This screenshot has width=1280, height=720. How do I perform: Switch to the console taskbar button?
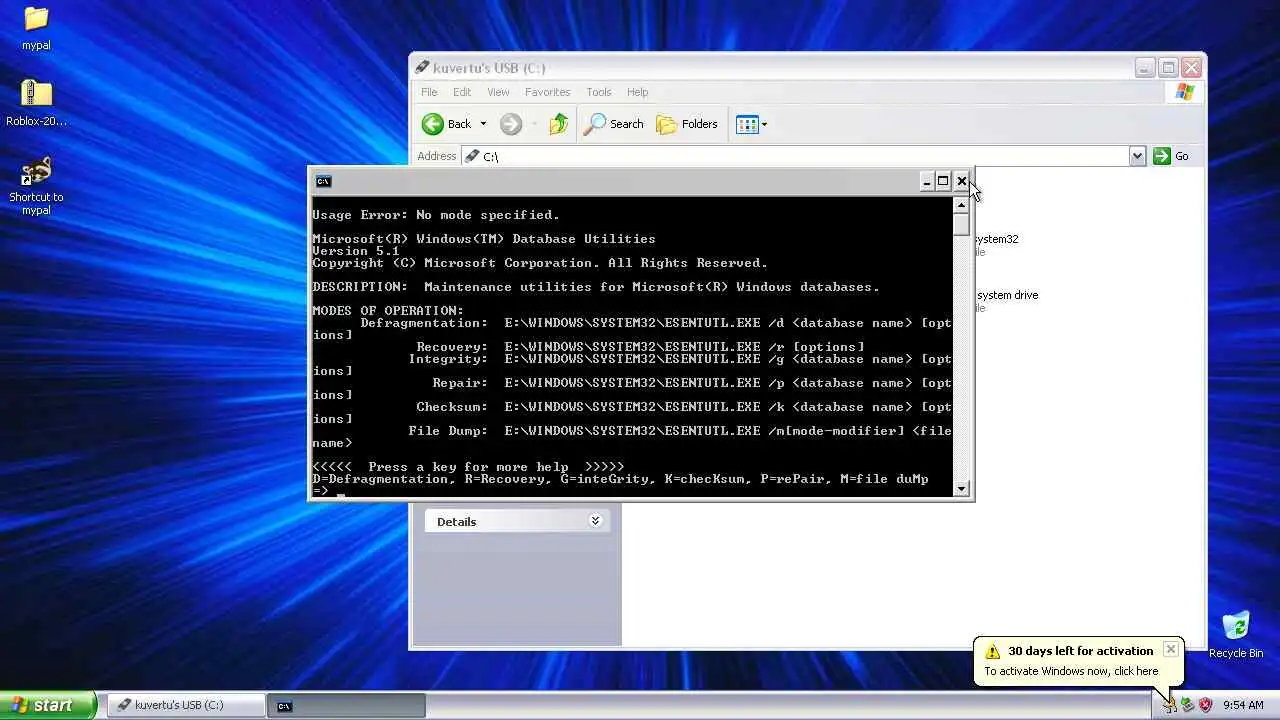(346, 705)
